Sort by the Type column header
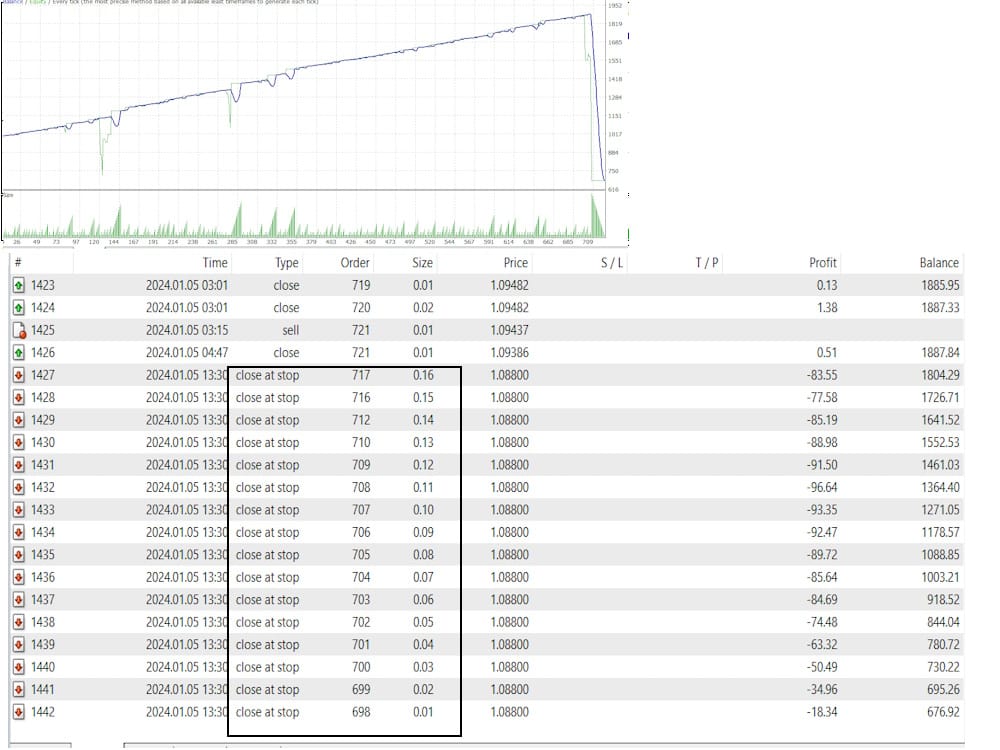The width and height of the screenshot is (1000, 750). tap(287, 263)
